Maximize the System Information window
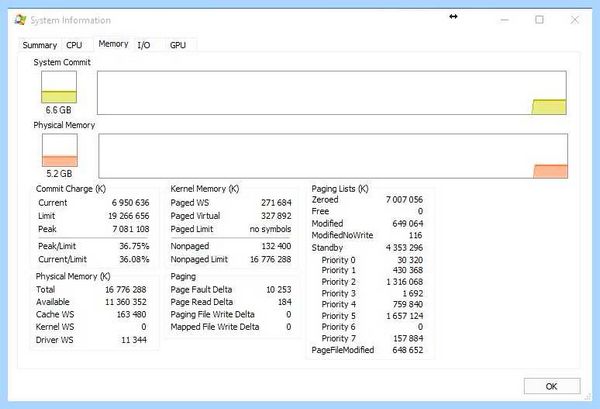Viewport: 600px width, 409px height. [x=539, y=20]
